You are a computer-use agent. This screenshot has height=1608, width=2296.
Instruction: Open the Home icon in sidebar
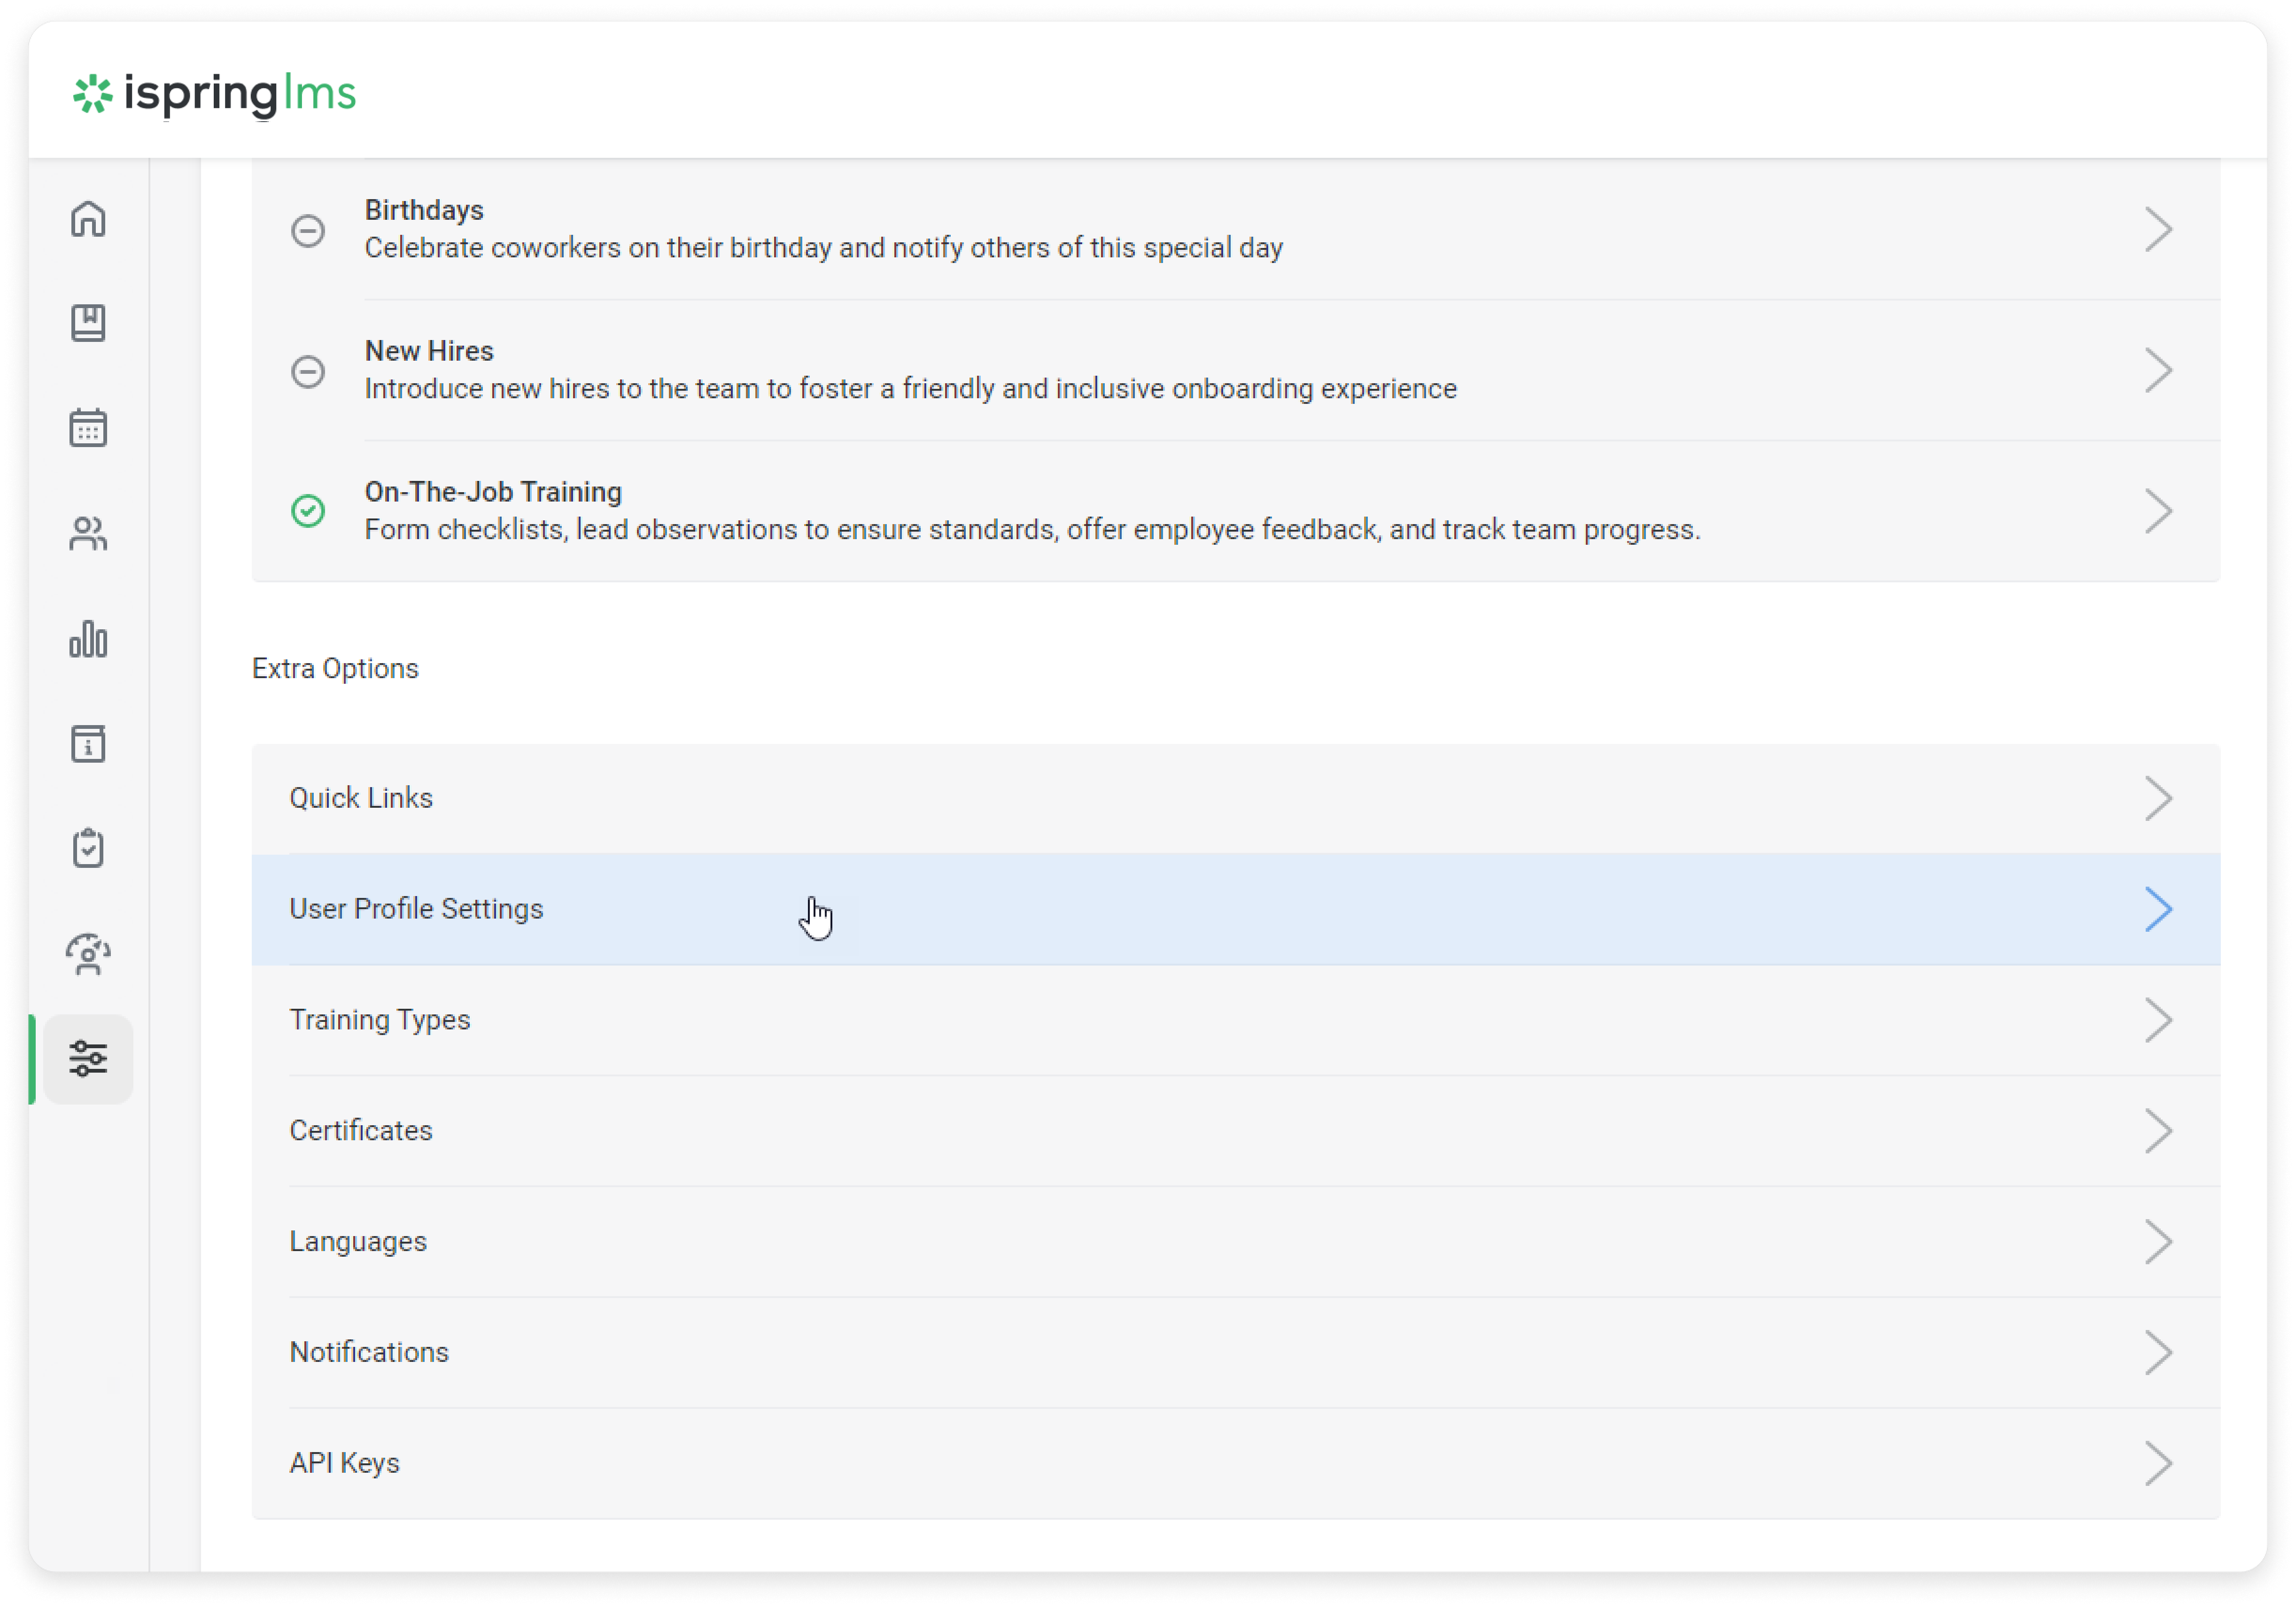point(88,218)
